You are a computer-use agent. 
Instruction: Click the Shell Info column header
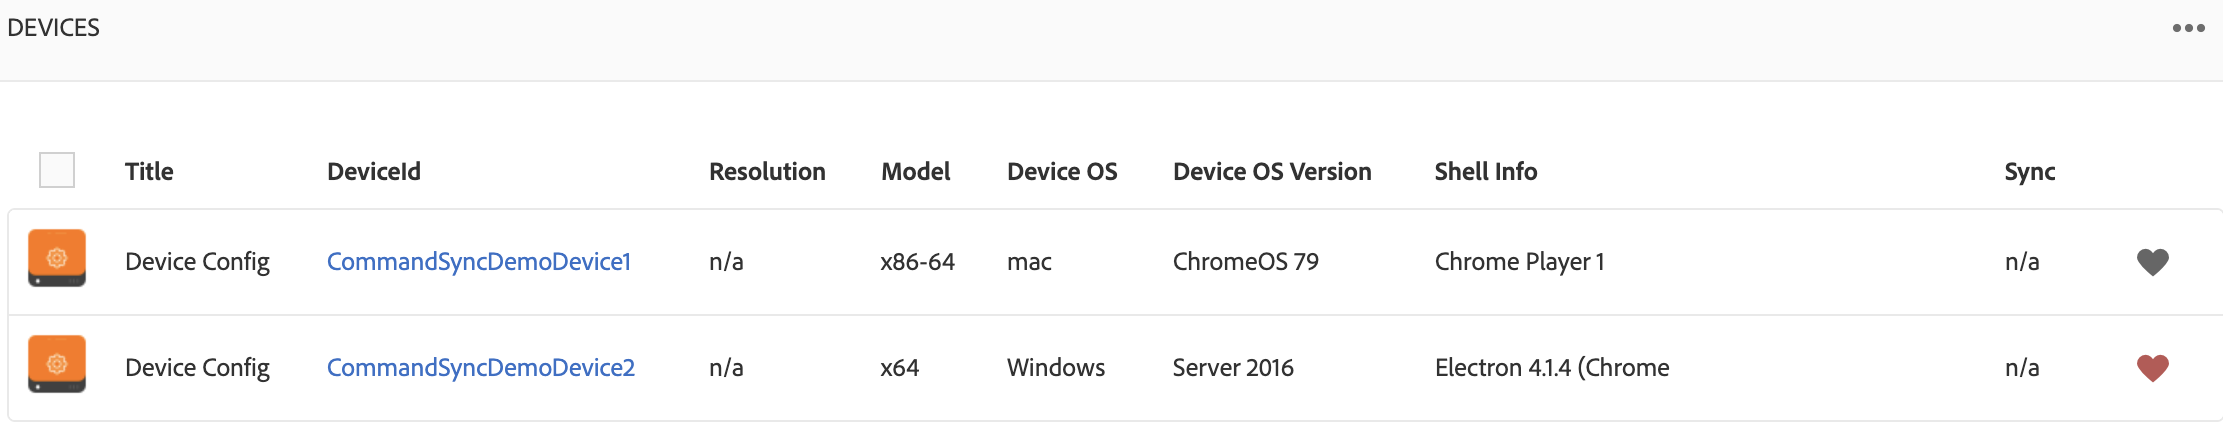click(1486, 172)
